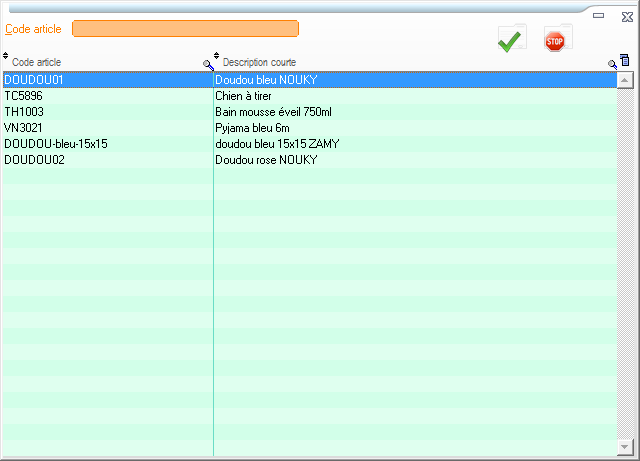Click sort arrows beside Description courte column
Viewport: 640px width, 461px height.
217,56
